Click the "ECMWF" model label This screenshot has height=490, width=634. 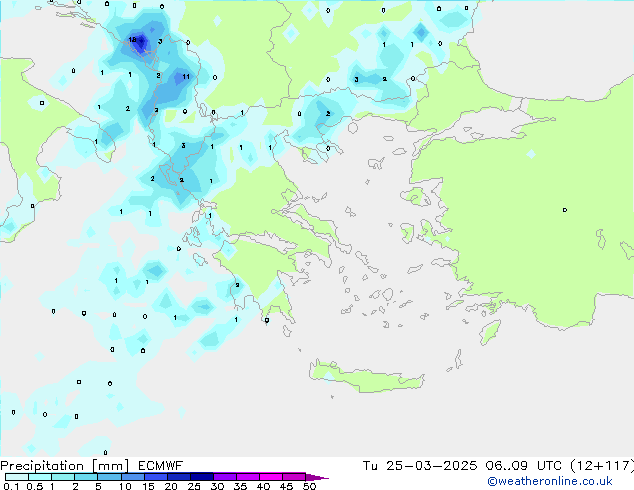point(161,466)
